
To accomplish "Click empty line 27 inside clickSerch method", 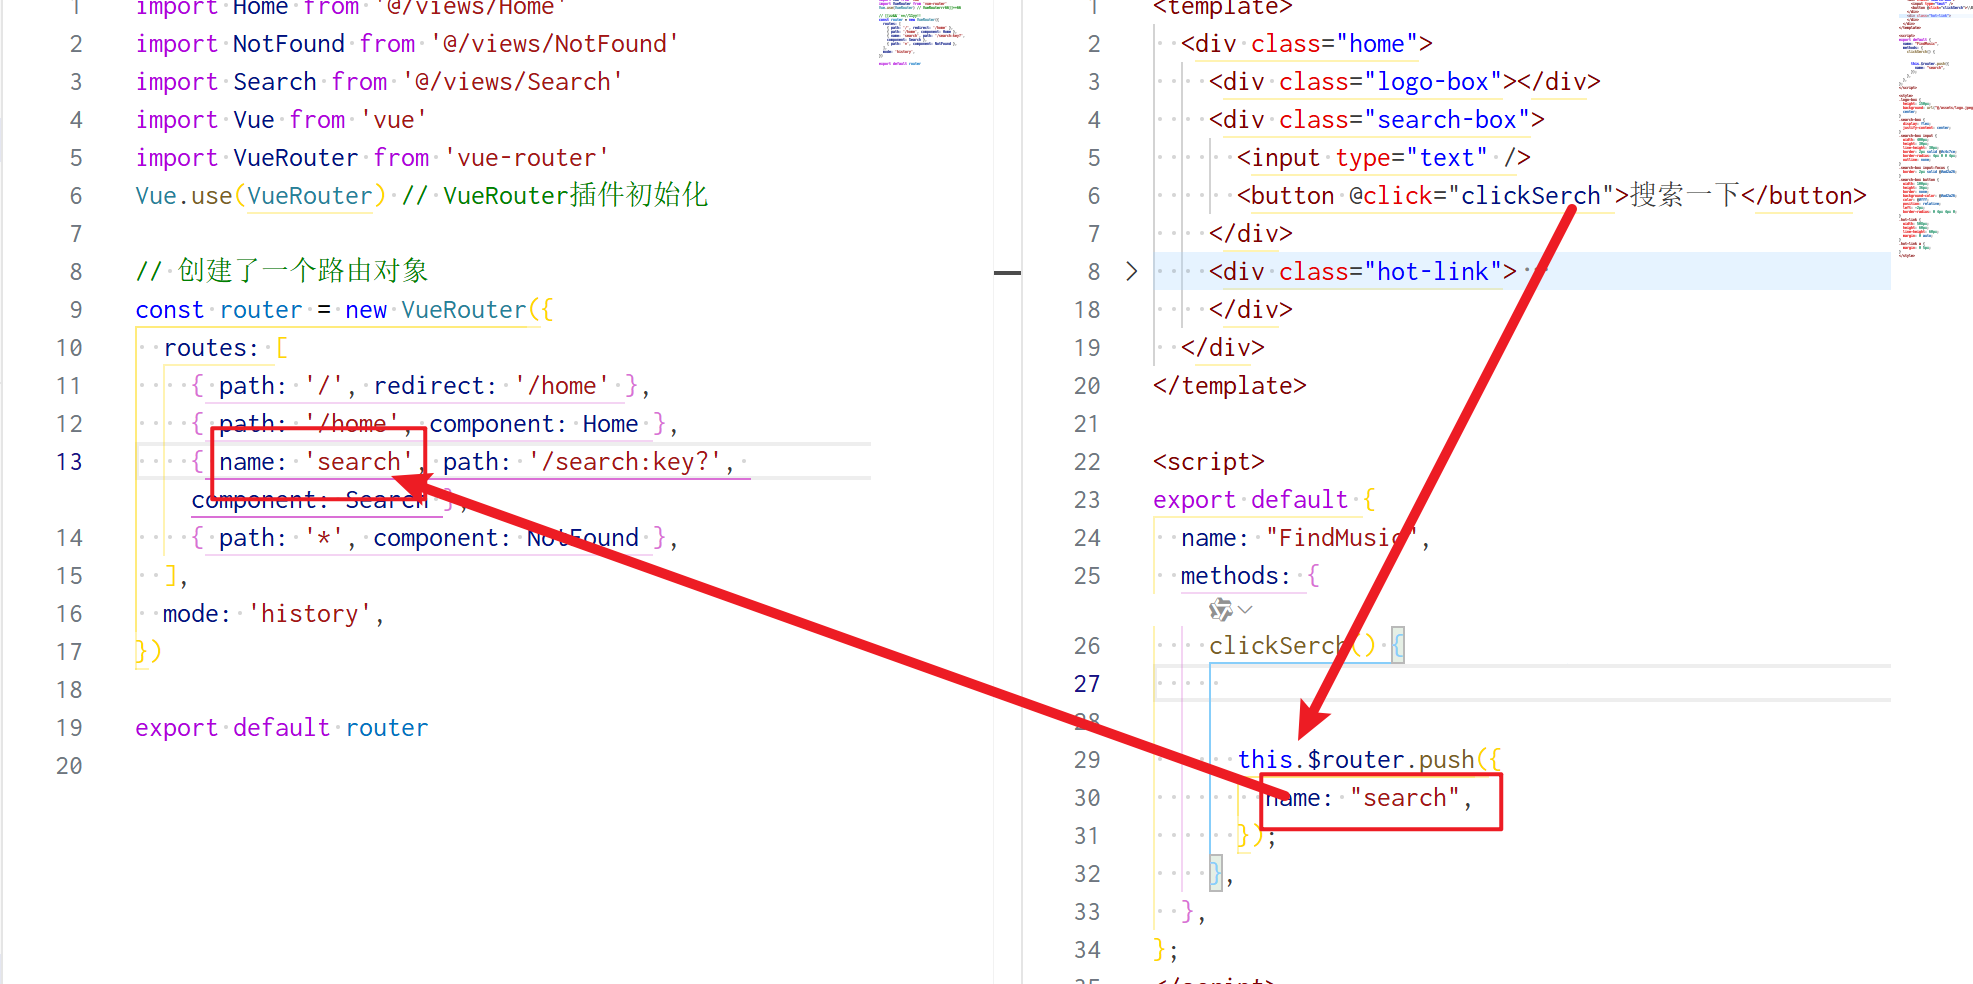I will point(1522,684).
